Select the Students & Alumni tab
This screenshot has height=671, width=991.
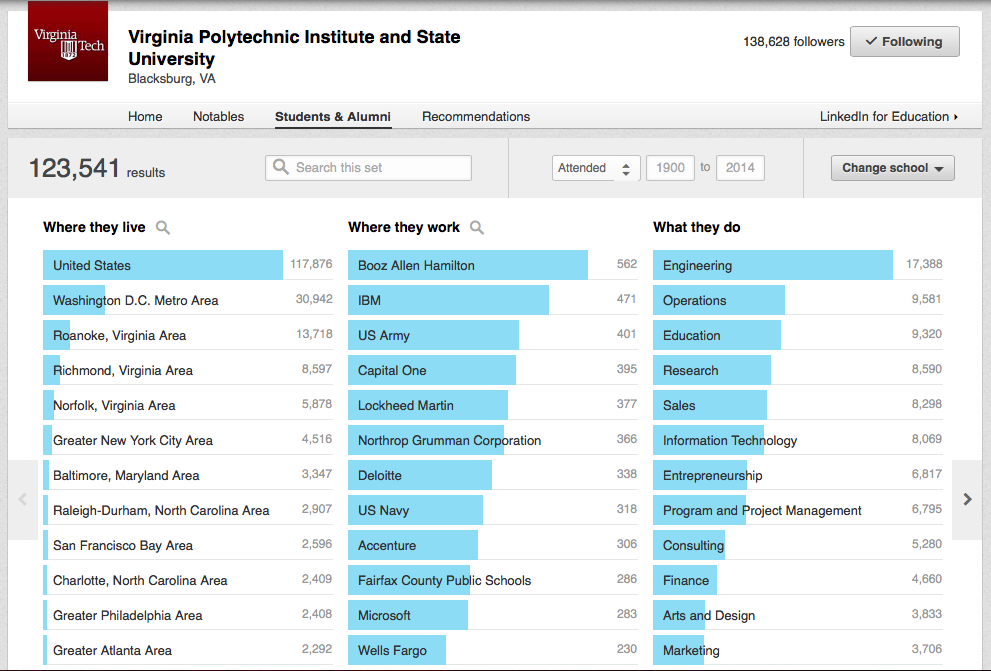(332, 116)
